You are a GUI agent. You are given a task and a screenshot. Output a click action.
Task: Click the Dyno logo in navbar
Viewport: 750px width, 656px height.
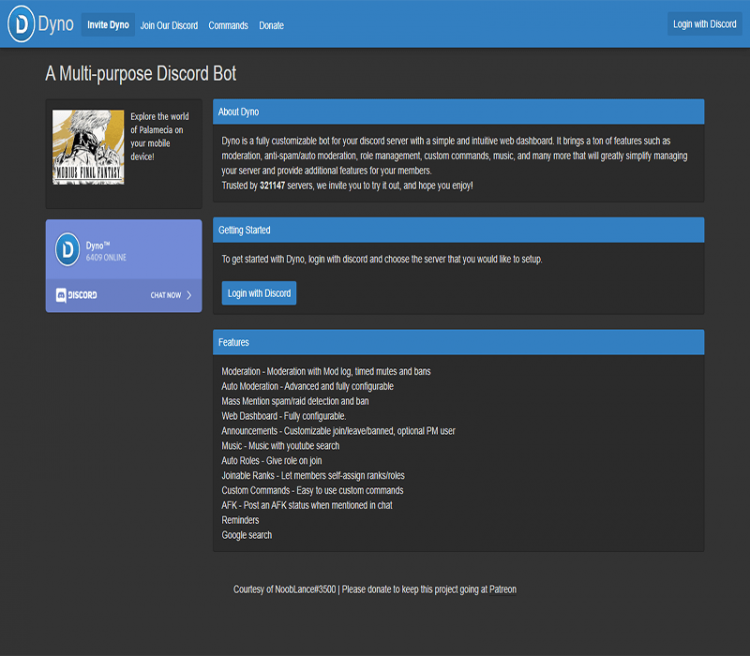(21, 24)
